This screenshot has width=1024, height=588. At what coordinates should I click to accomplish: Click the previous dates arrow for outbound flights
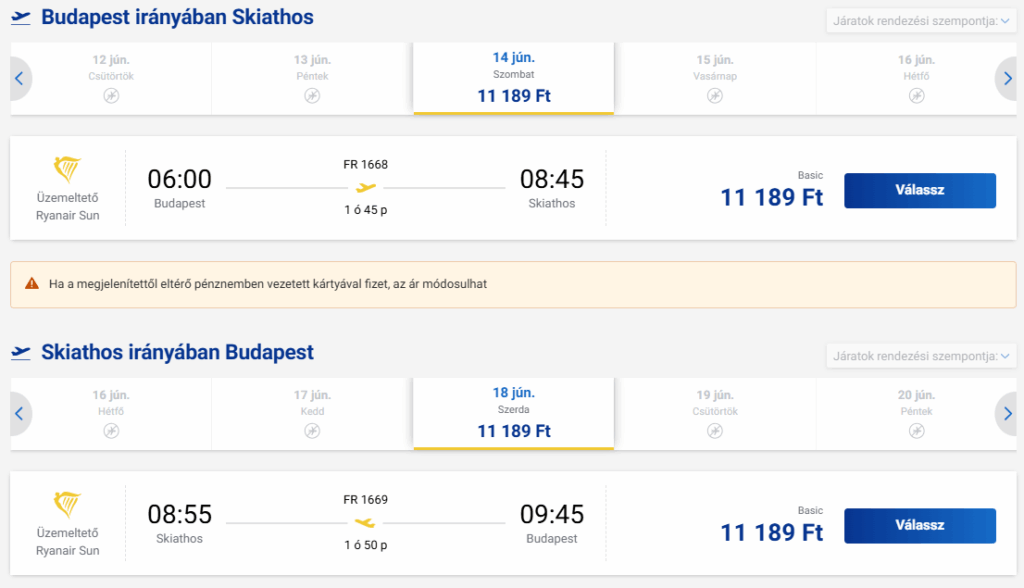[x=20, y=78]
